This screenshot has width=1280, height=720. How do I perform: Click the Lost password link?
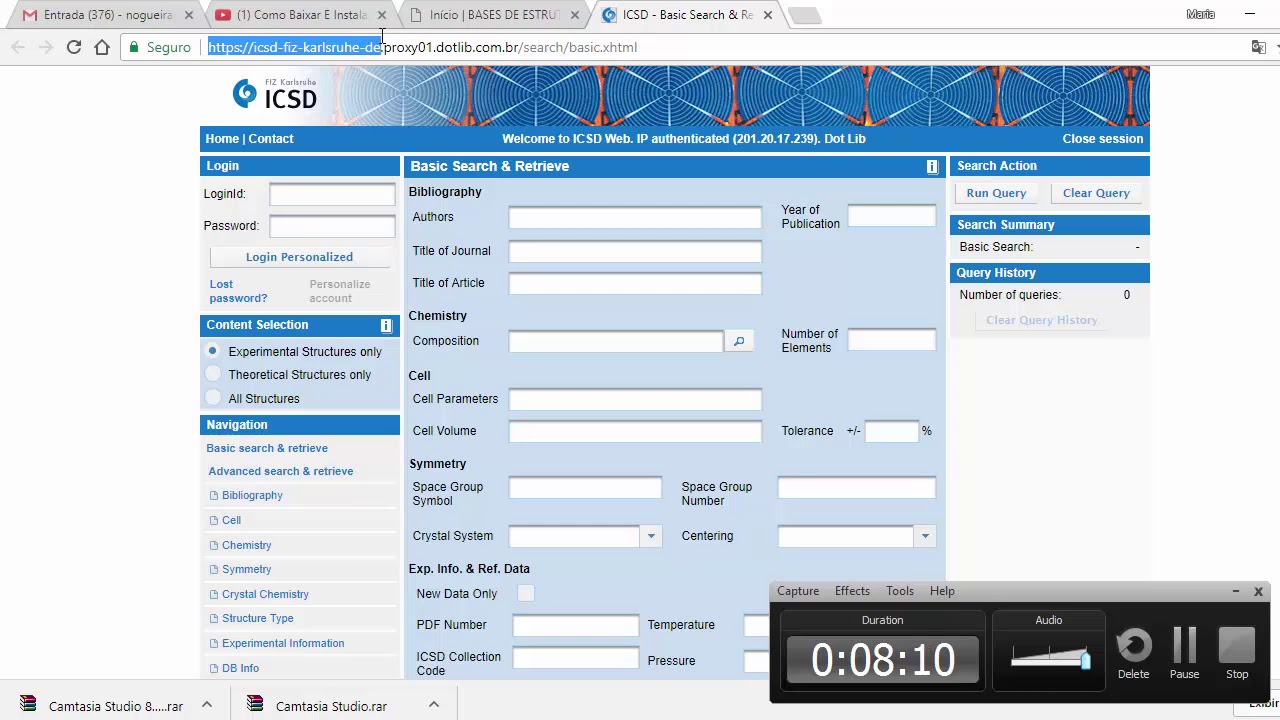pos(238,291)
